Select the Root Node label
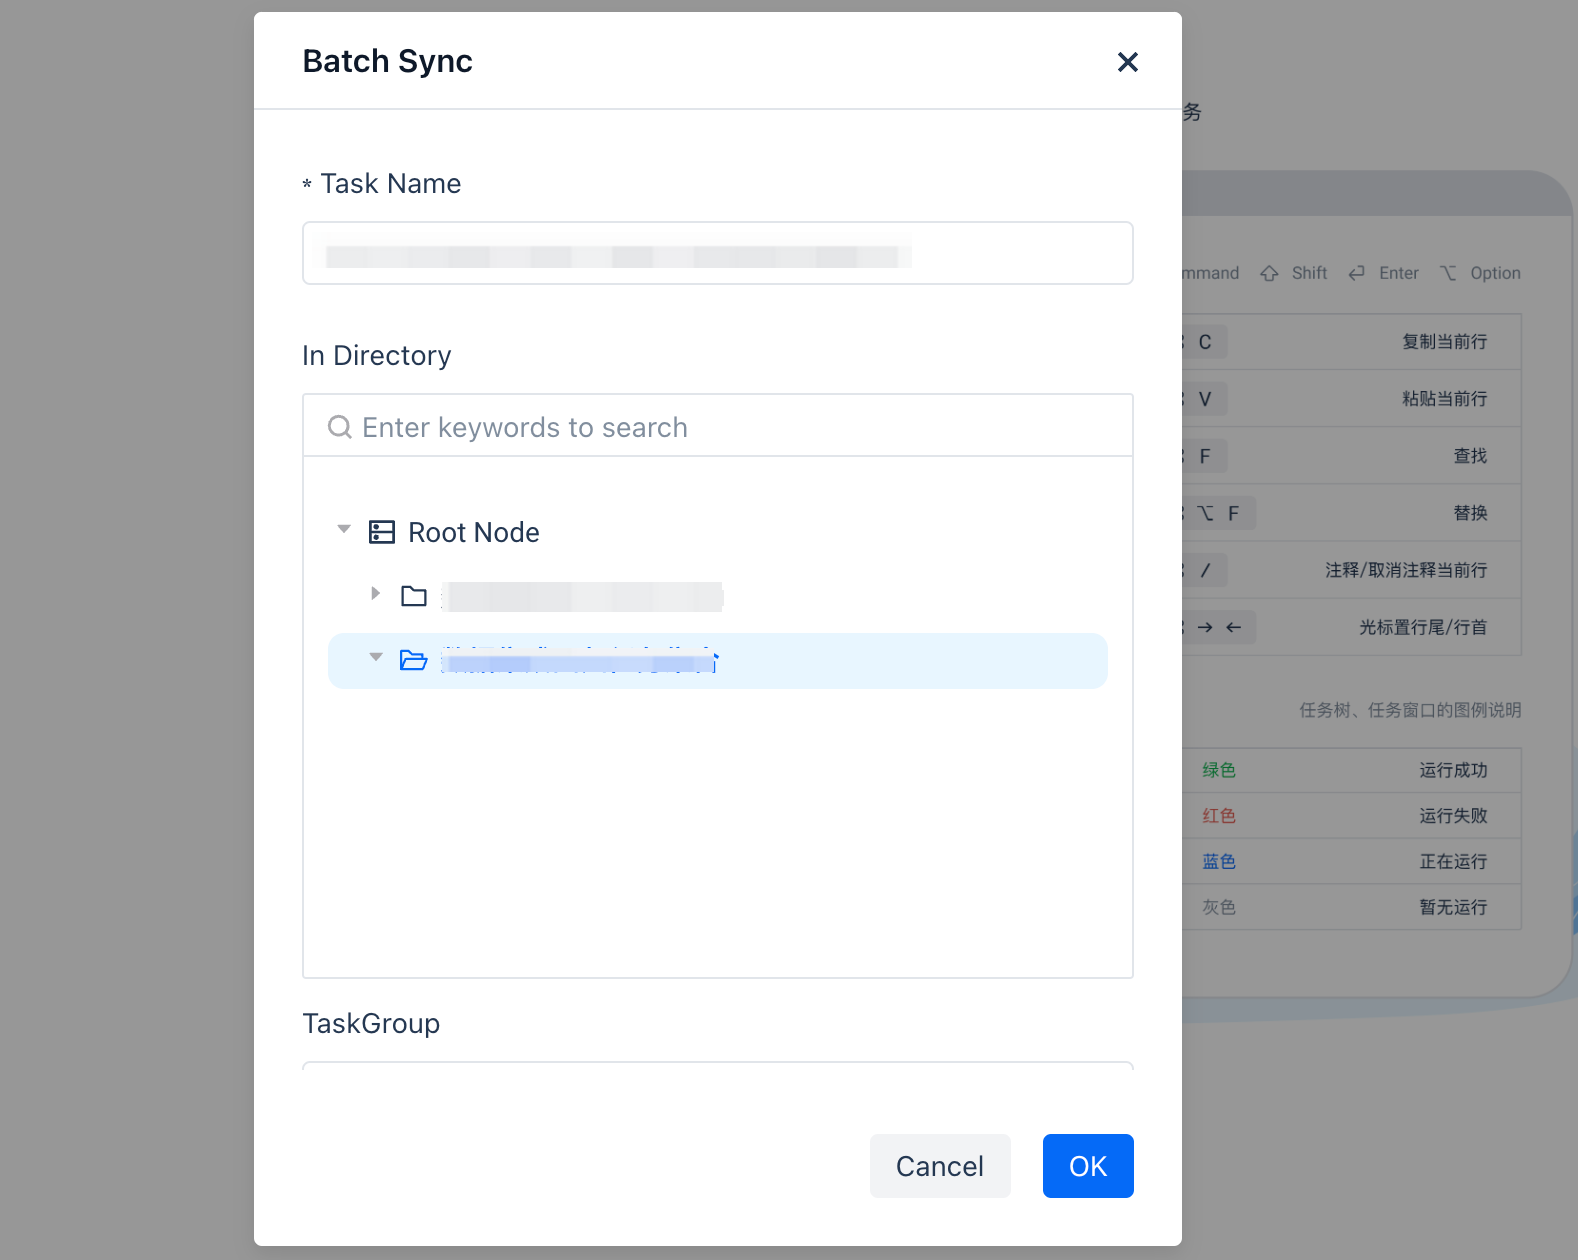This screenshot has width=1578, height=1260. 473,532
